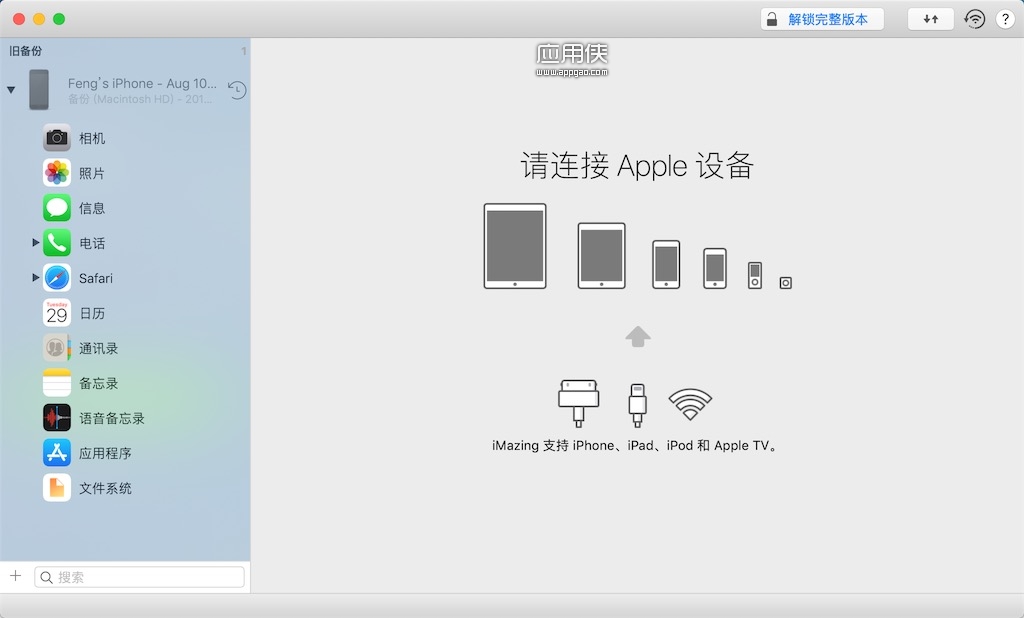Collapse Feng's iPhone backup disclosure triangle

tap(11, 89)
